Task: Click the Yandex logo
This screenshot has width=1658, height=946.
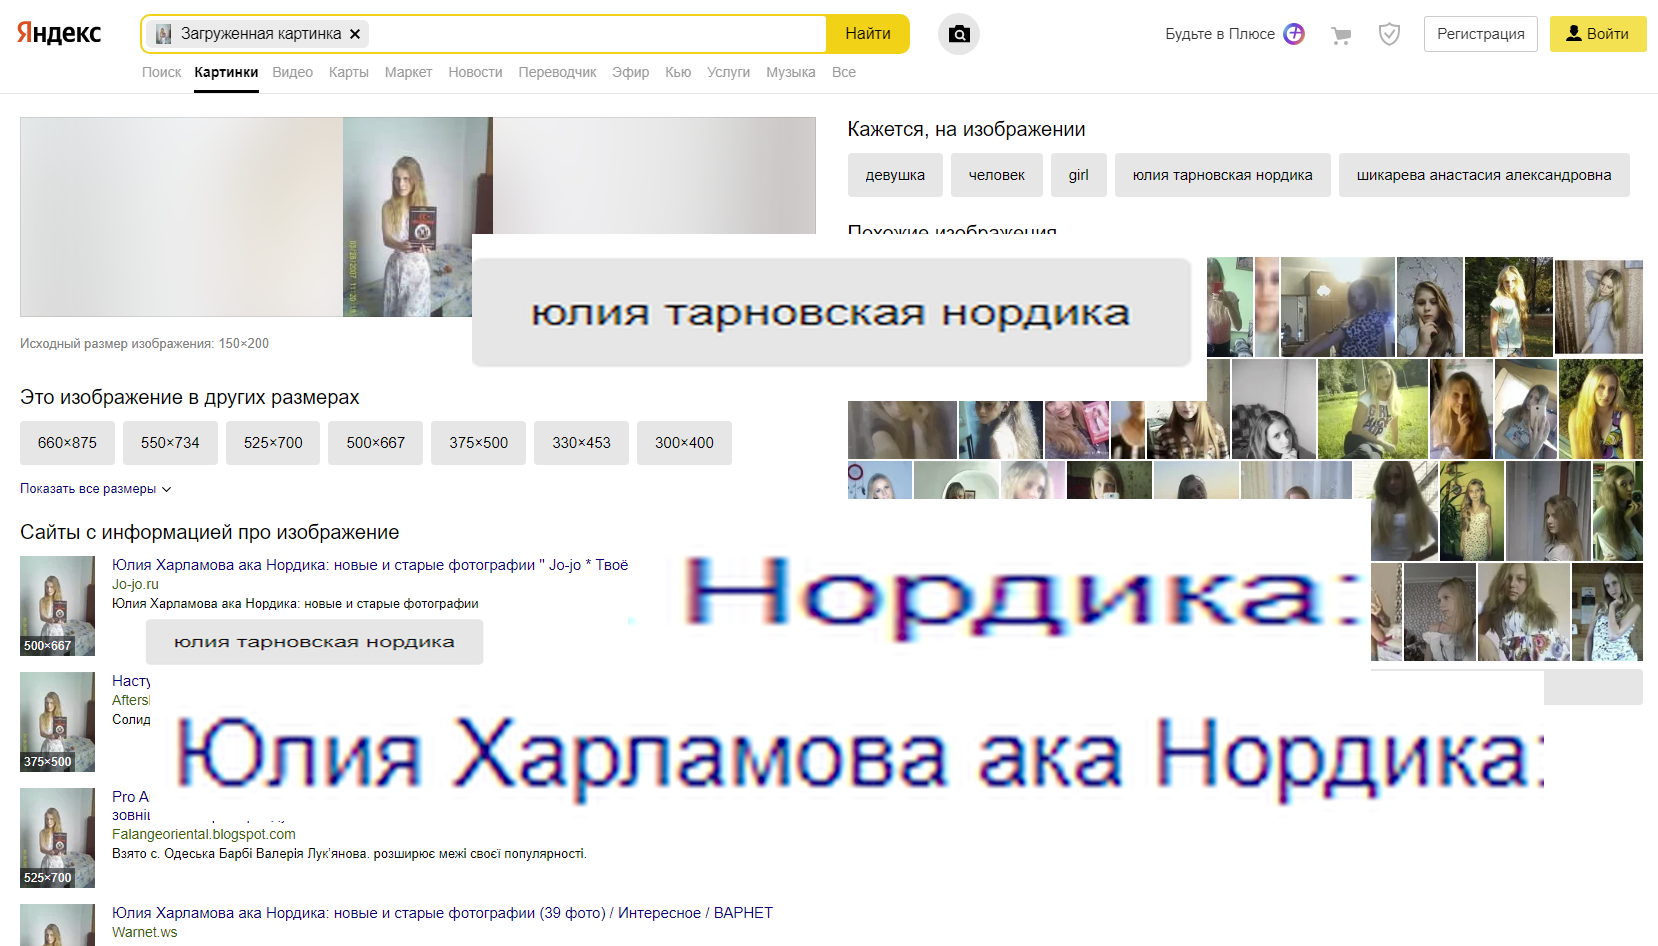Action: pyautogui.click(x=59, y=33)
